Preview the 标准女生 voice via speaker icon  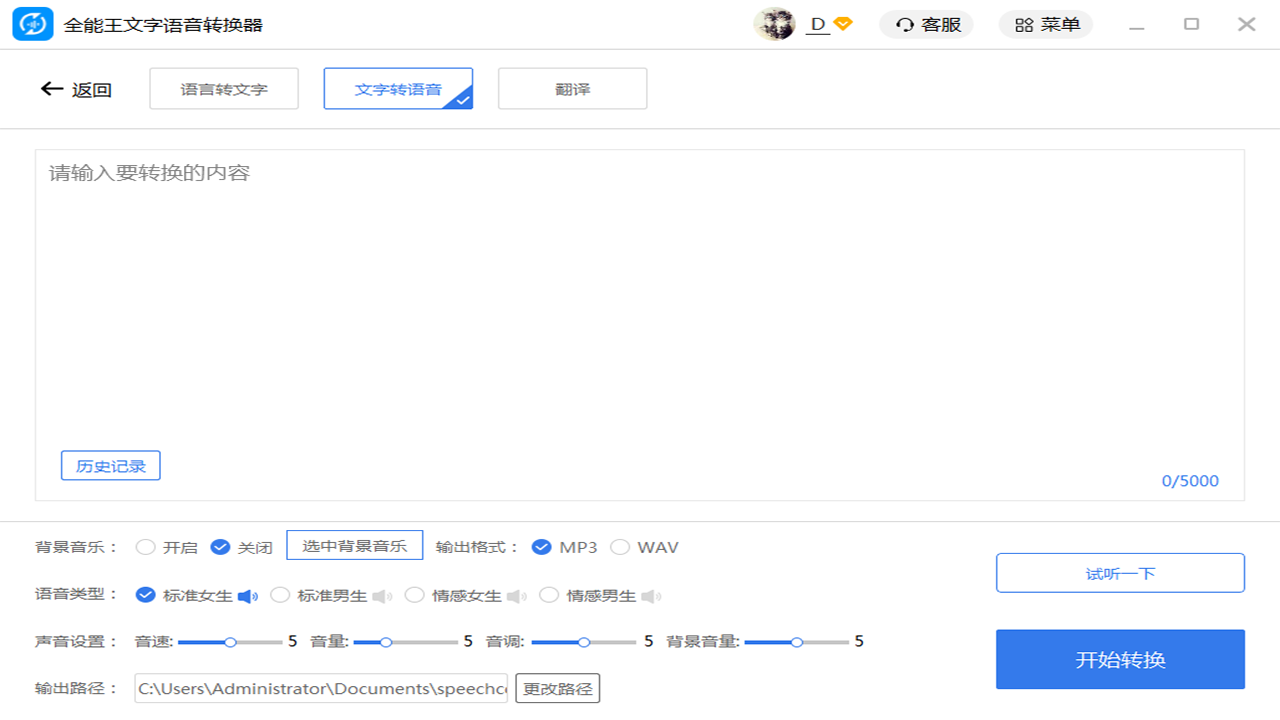tap(248, 595)
